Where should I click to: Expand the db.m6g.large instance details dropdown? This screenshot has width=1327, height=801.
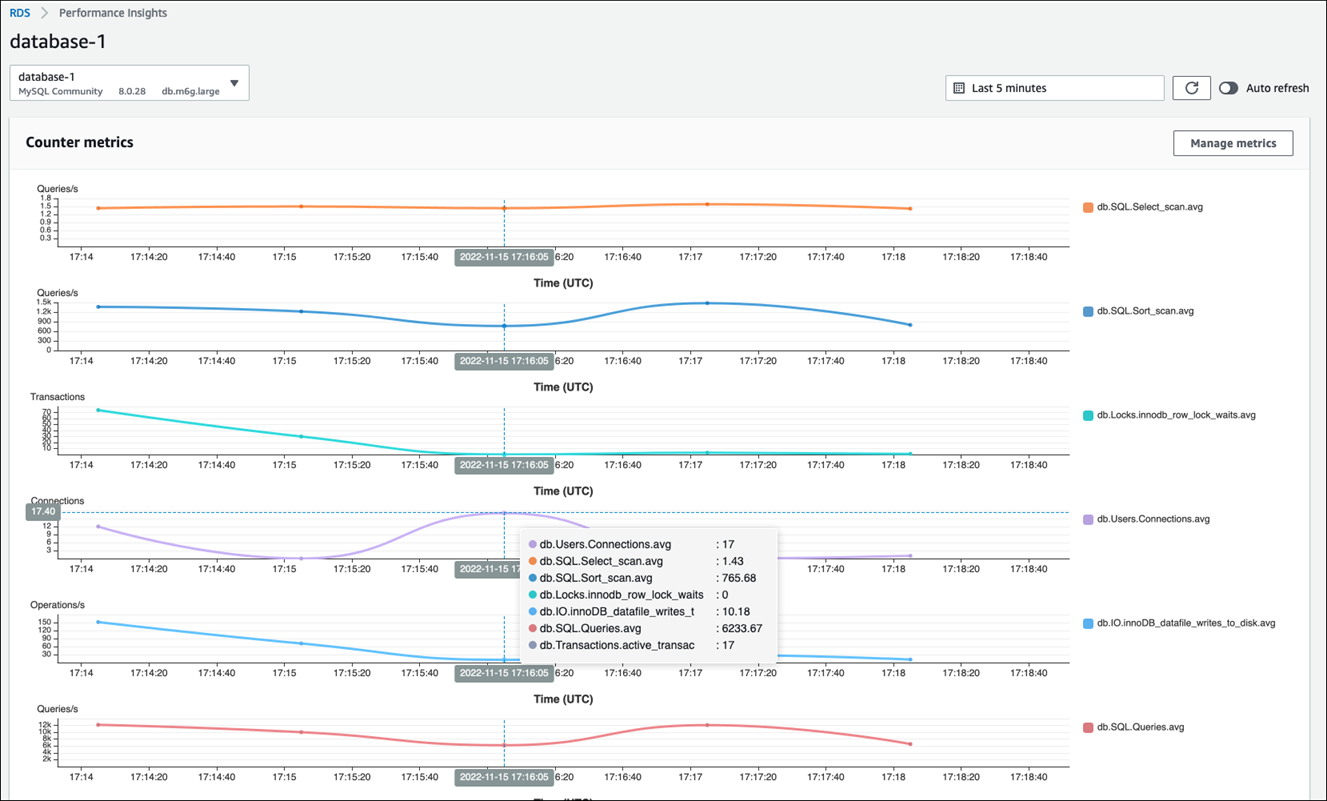click(236, 83)
